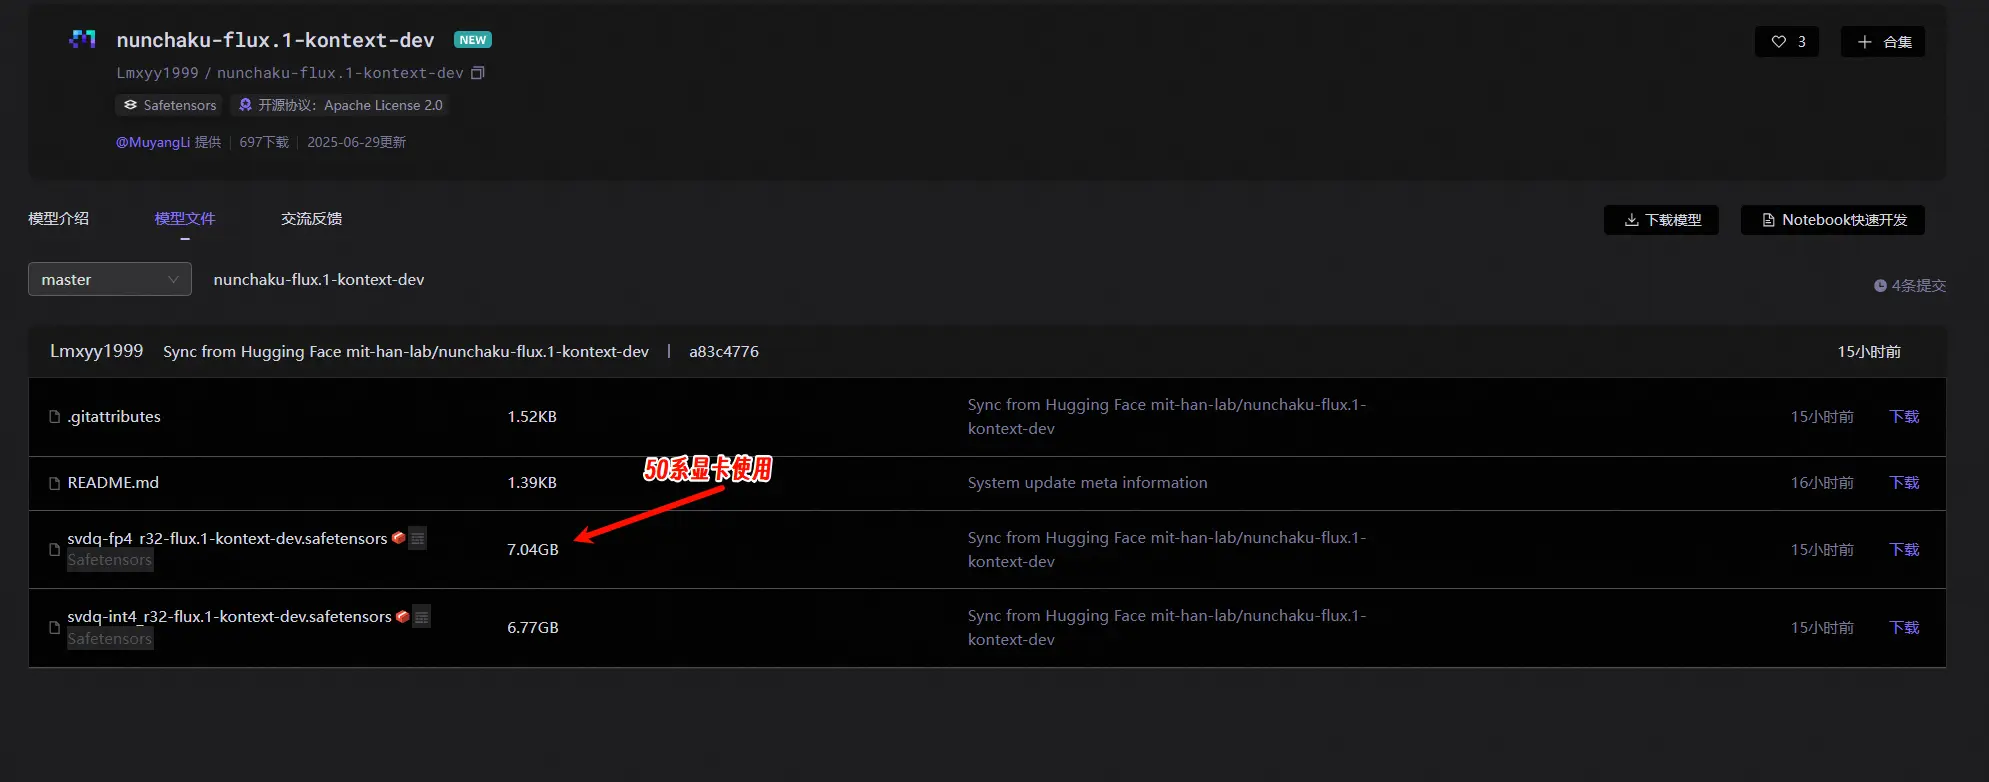Viewport: 1989px width, 782px height.
Task: Click the file icon beside README.md
Action: pyautogui.click(x=55, y=483)
